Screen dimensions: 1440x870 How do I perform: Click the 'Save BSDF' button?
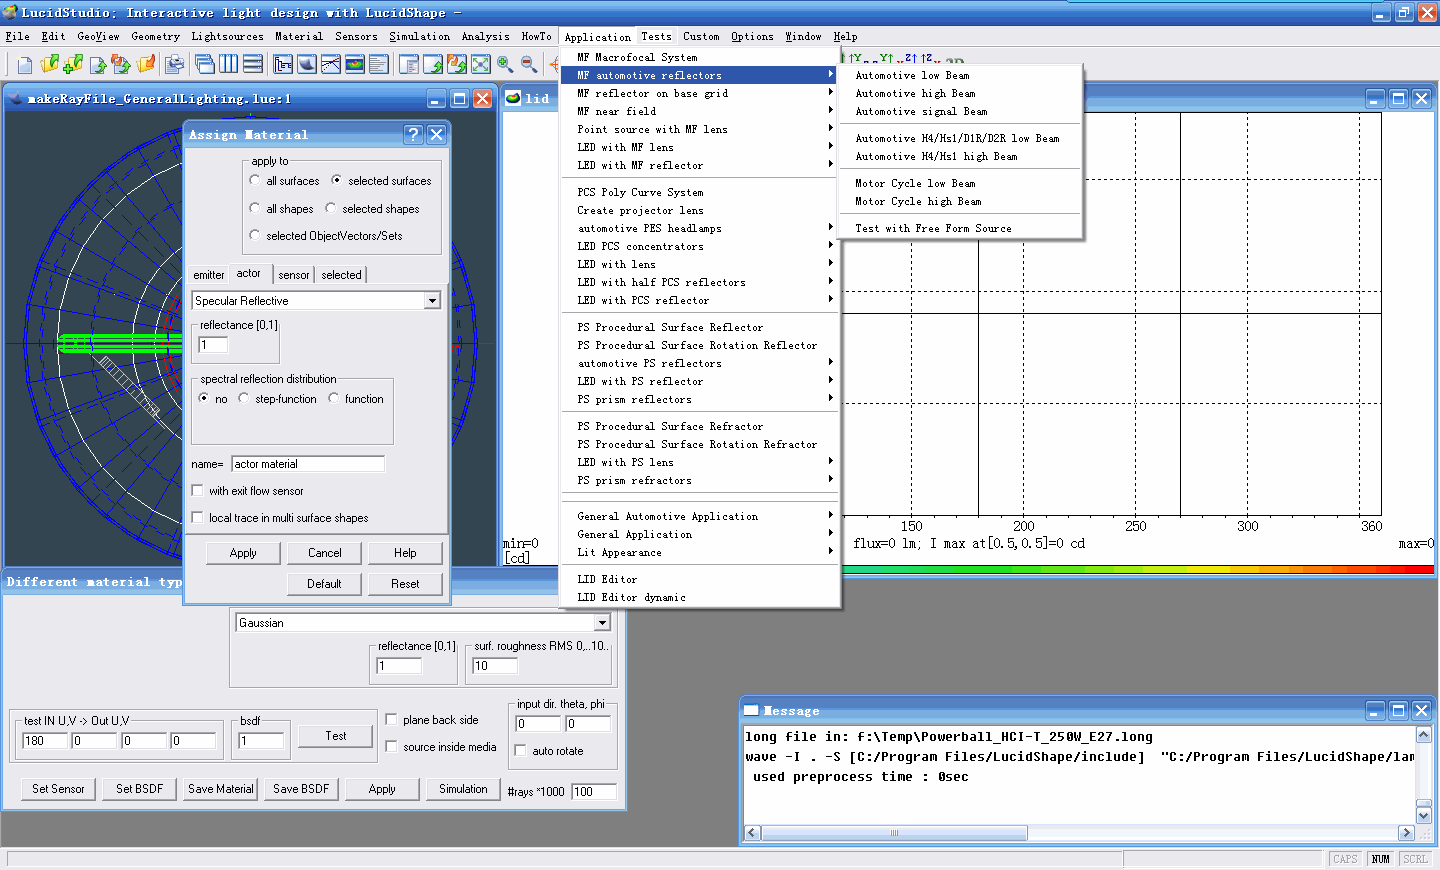tap(301, 789)
